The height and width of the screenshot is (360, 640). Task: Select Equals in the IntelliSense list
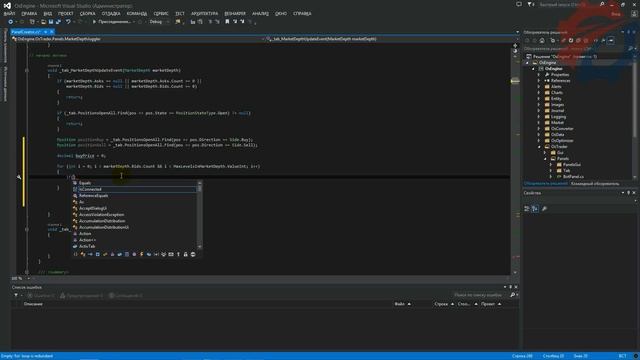coord(134,183)
